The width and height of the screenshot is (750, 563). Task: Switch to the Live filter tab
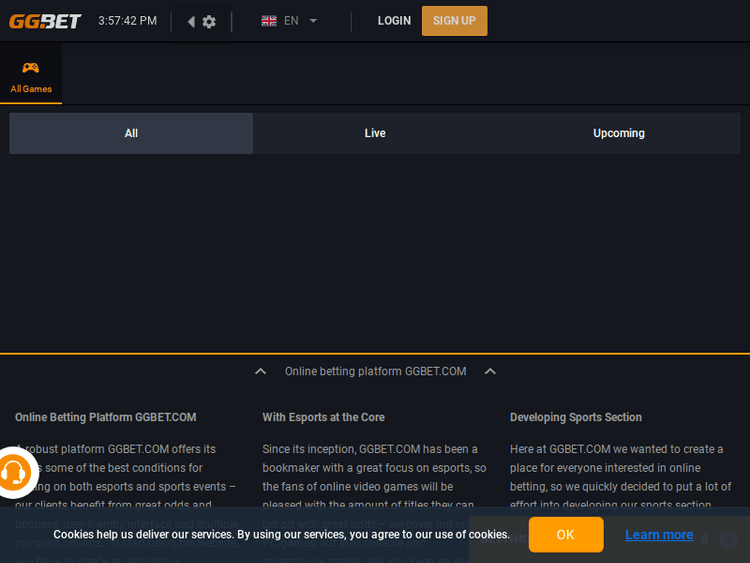point(375,133)
